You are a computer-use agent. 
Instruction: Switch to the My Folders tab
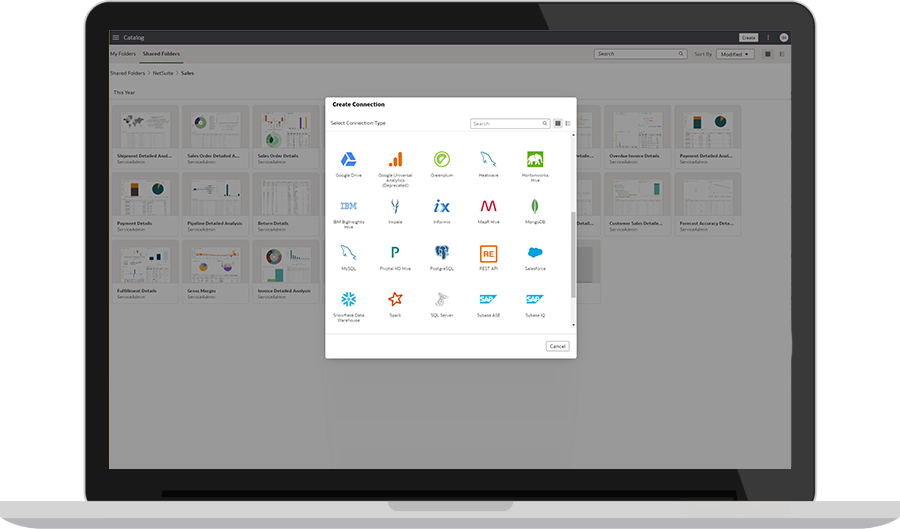(123, 54)
